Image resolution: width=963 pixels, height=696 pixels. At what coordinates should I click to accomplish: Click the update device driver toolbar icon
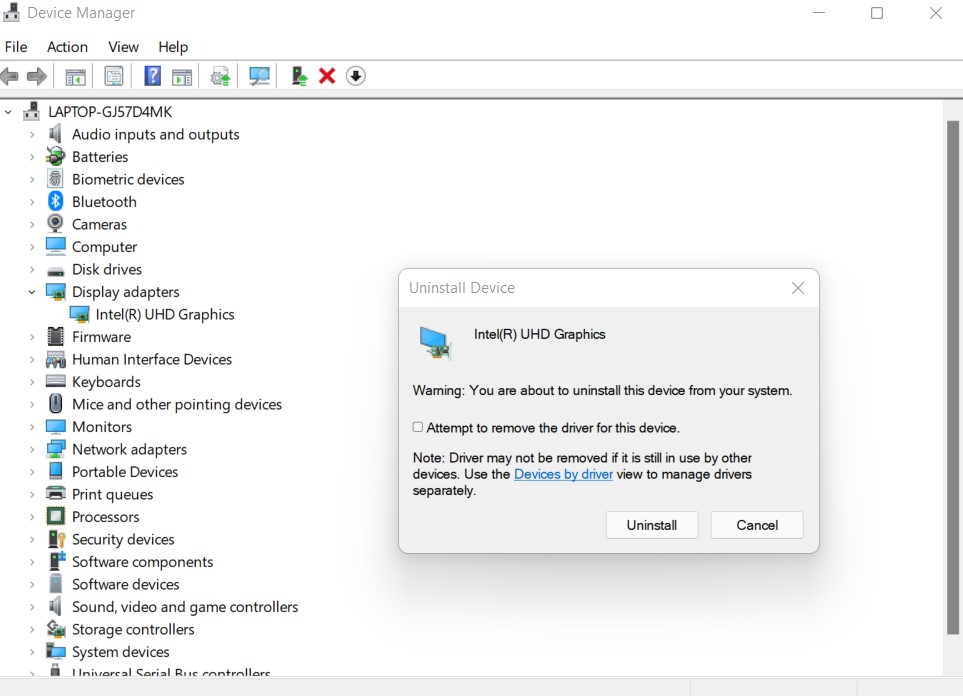(x=220, y=76)
